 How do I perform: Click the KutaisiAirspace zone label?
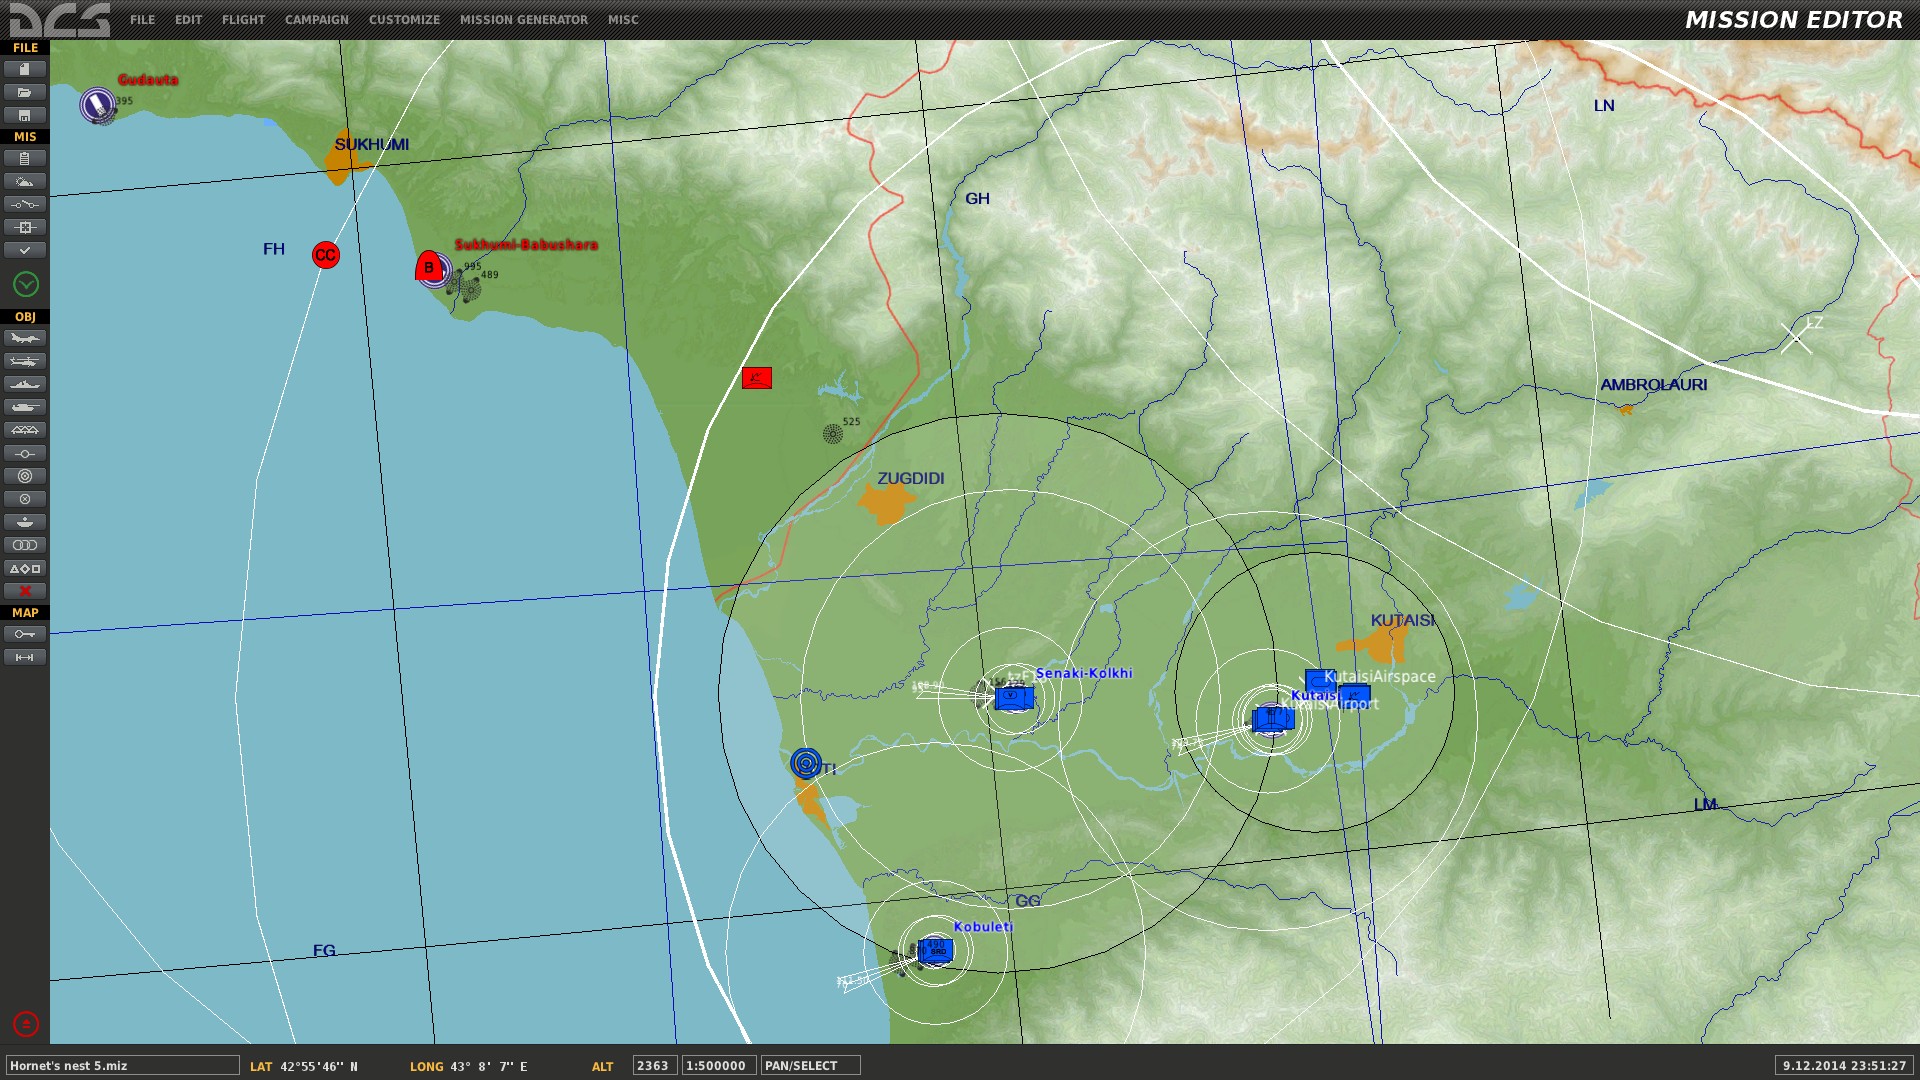coord(1379,677)
